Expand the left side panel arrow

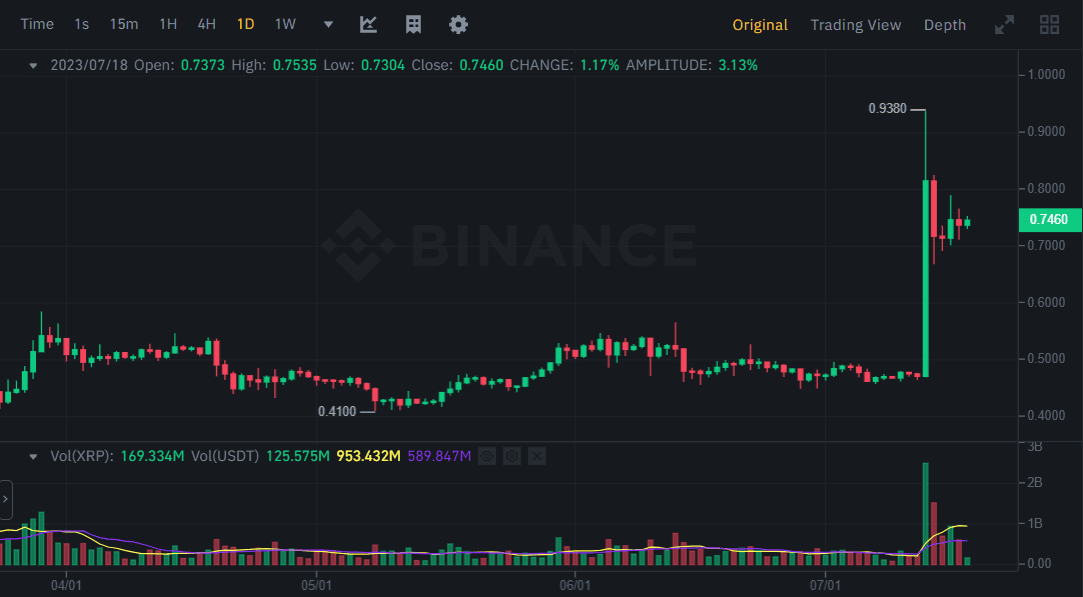click(5, 498)
